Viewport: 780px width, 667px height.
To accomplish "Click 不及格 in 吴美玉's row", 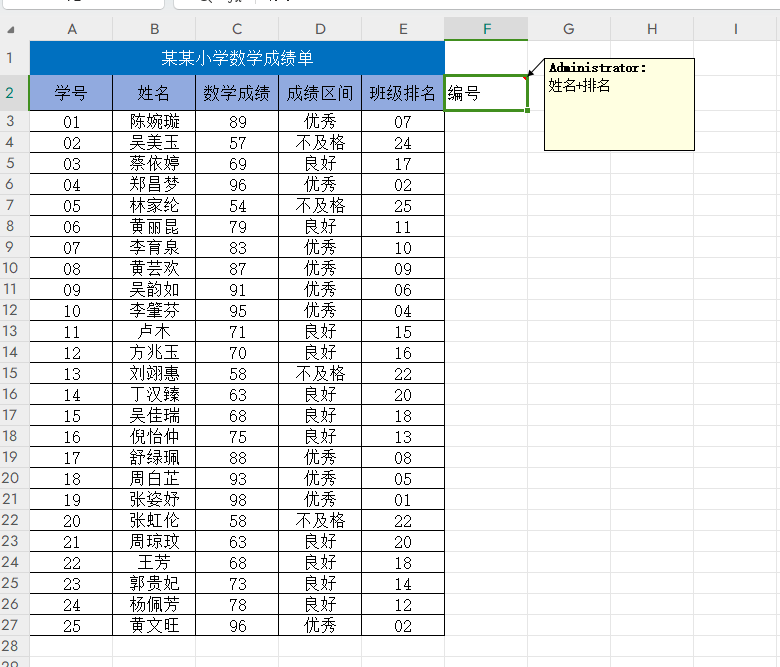I will tap(320, 143).
